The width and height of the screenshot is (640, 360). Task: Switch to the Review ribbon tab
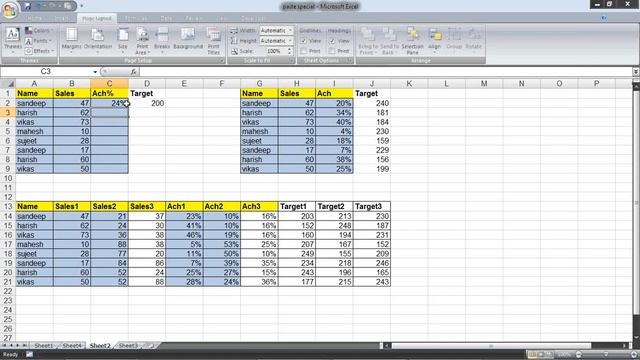click(x=193, y=18)
